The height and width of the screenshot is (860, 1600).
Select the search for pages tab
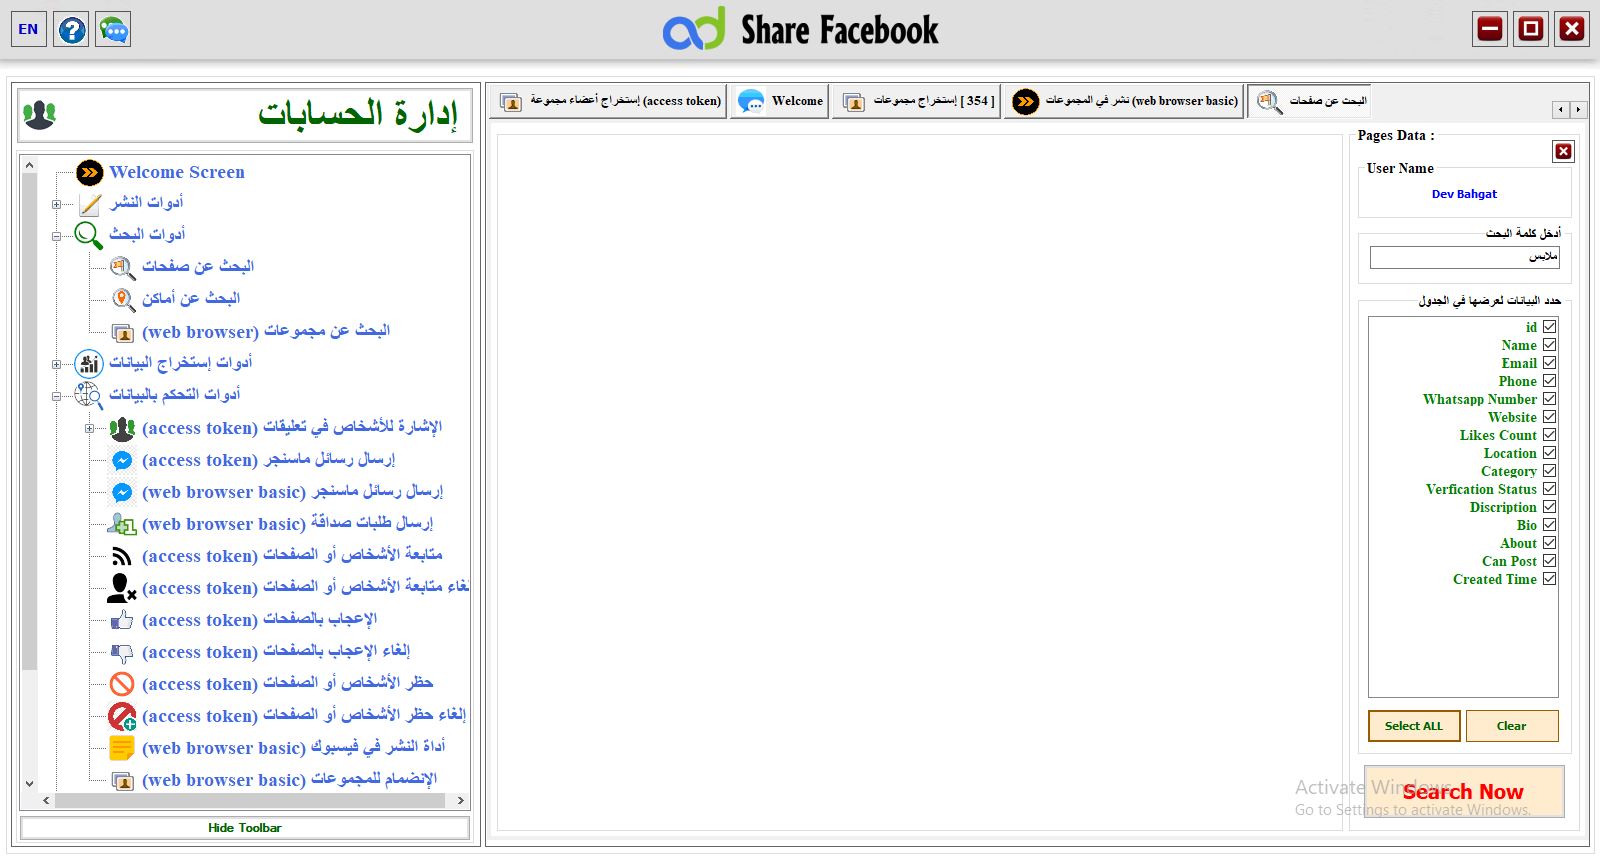(1309, 101)
